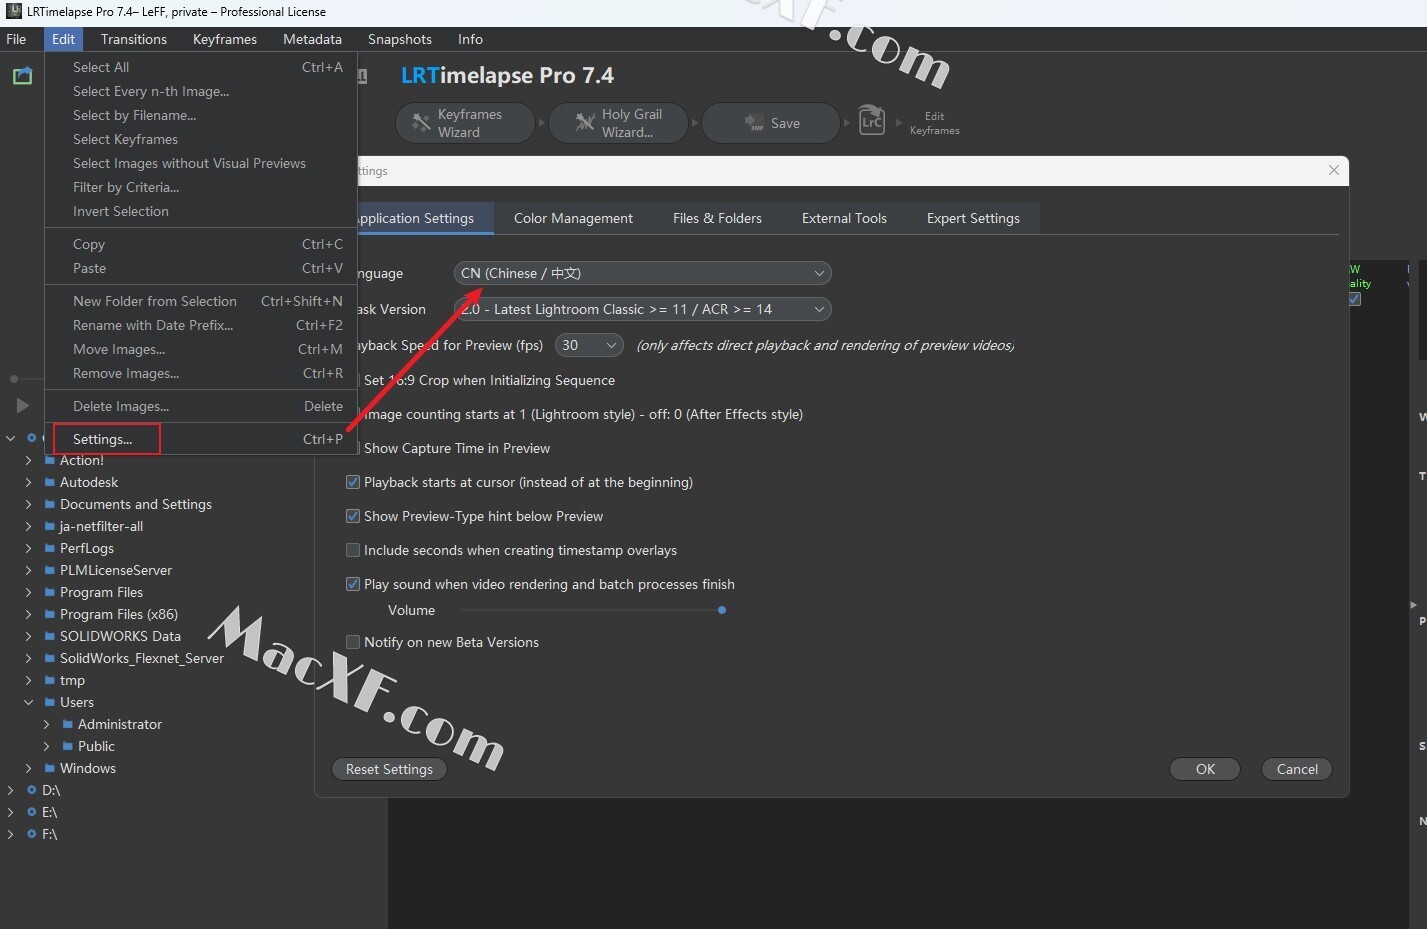Click the LrC Lightroom icon
Screen dimensions: 1427x929
[872, 121]
